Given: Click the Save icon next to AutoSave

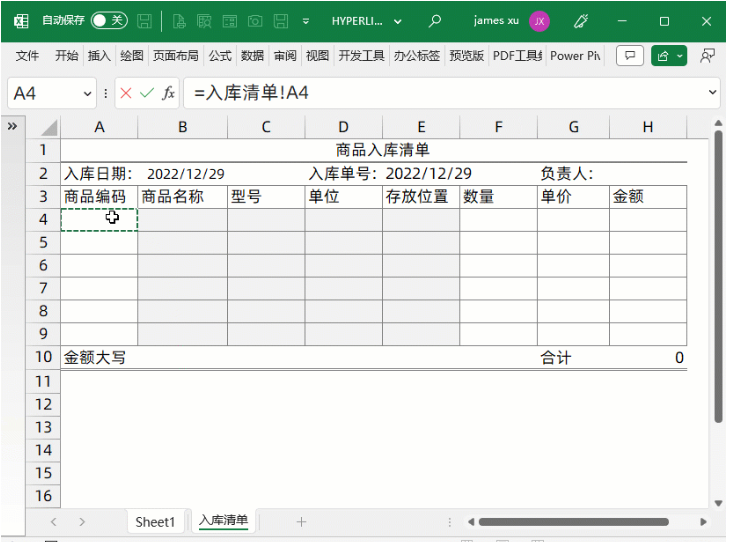Looking at the screenshot, I should click(x=144, y=21).
